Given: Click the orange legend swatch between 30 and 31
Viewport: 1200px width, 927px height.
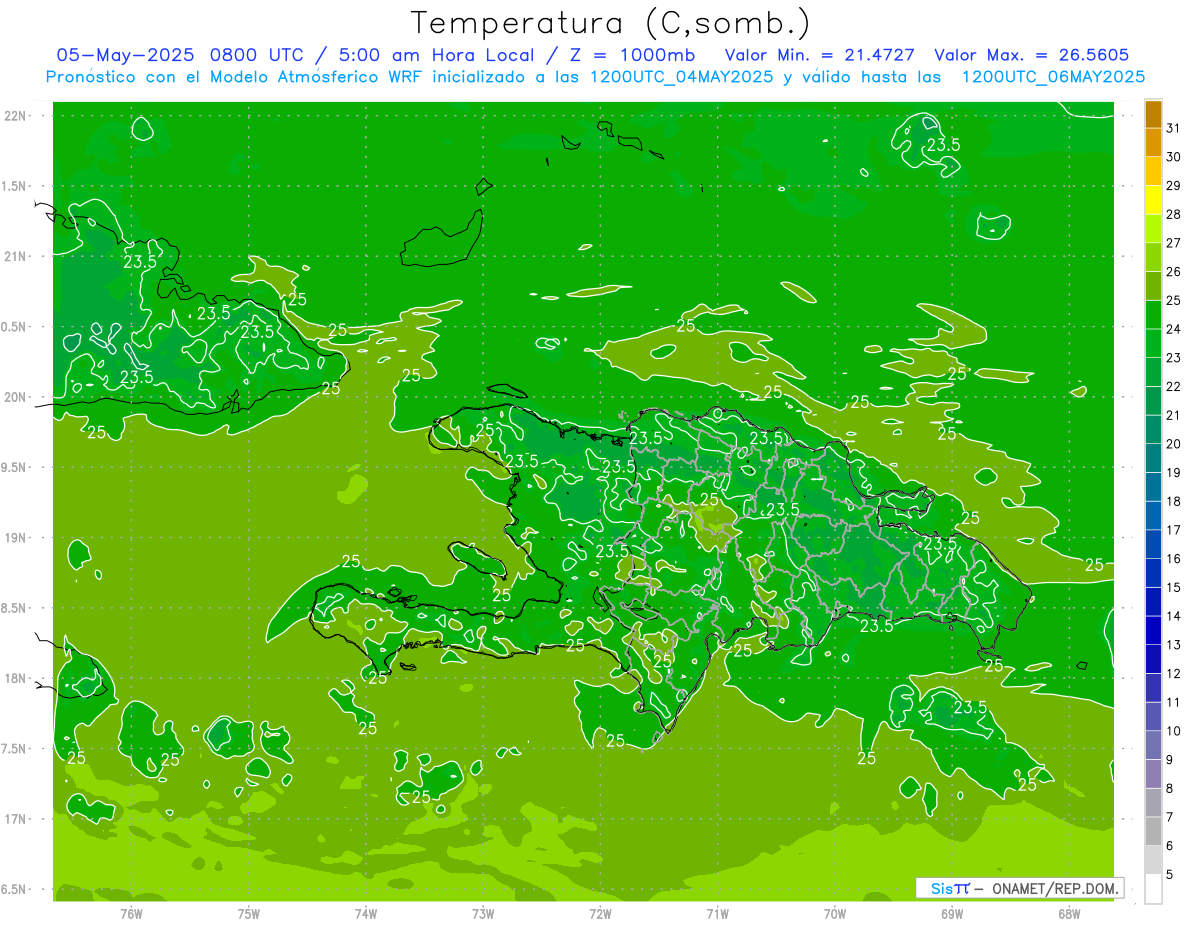Looking at the screenshot, I should (1153, 143).
